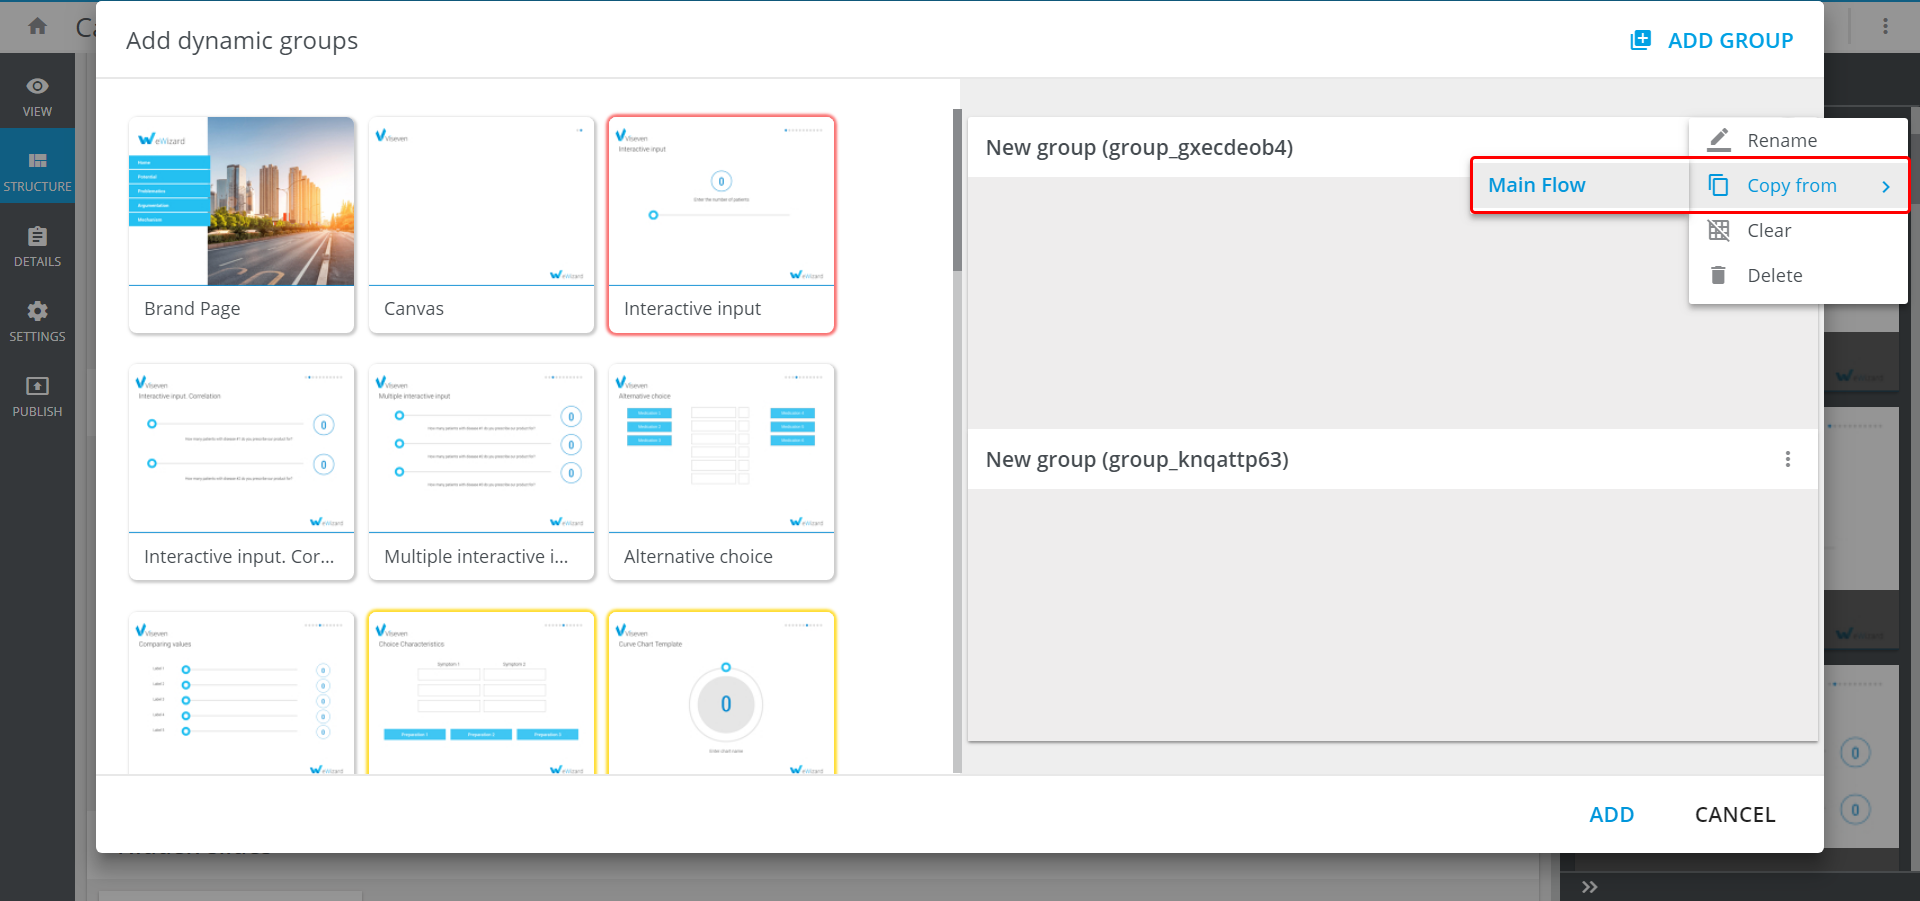This screenshot has height=901, width=1920.
Task: Open the Details sidebar section
Action: coord(37,244)
